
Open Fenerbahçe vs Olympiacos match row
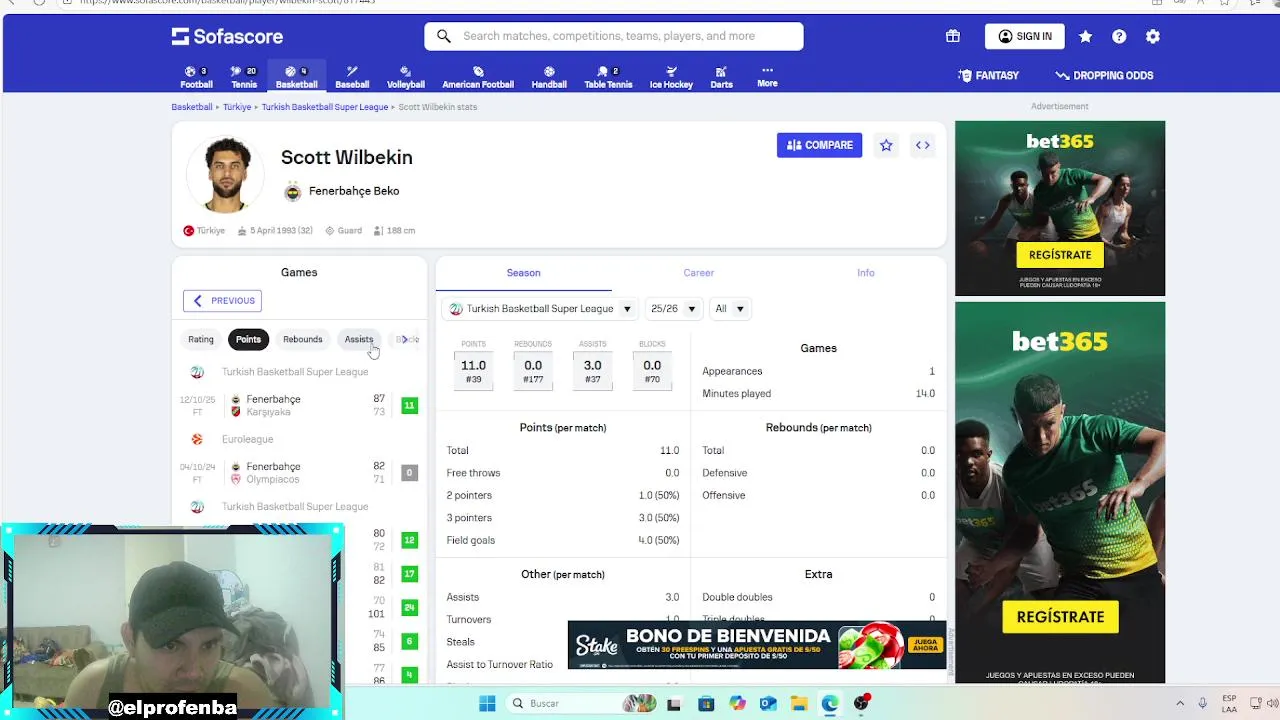299,473
